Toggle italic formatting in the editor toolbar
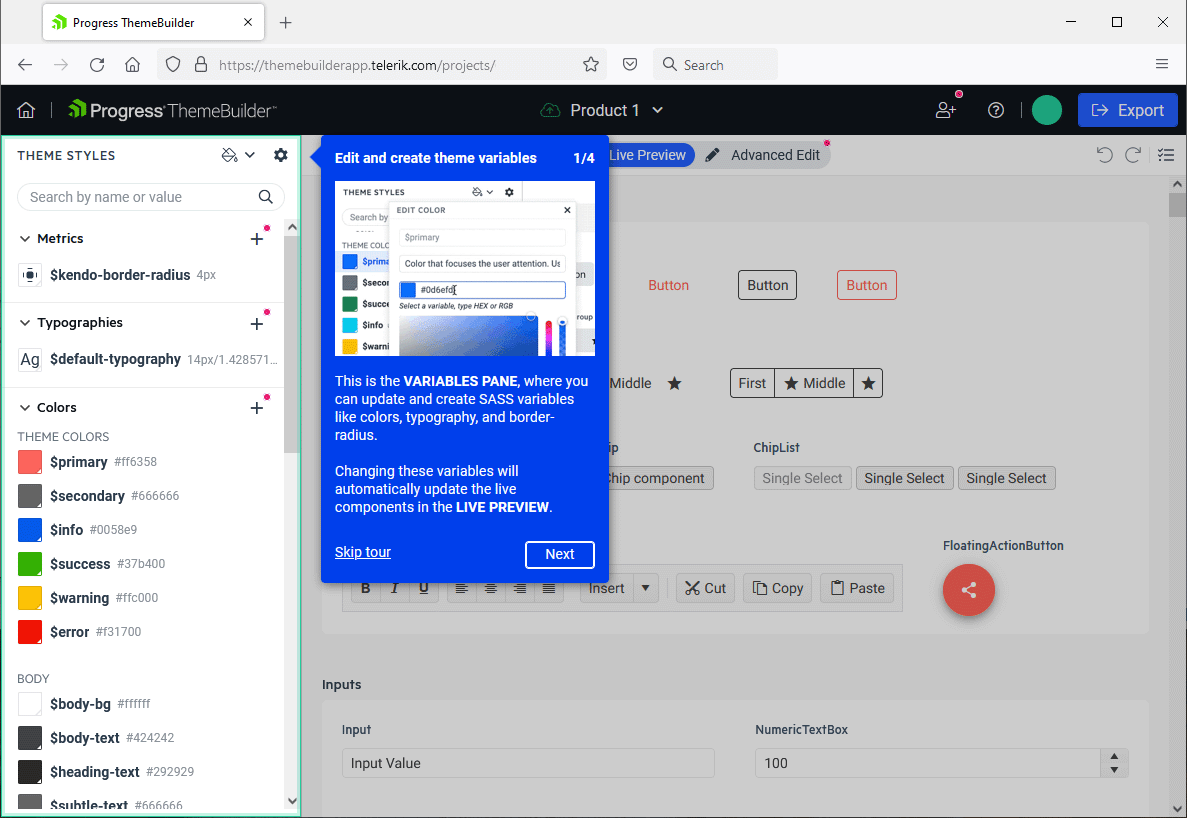Image resolution: width=1187 pixels, height=818 pixels. (394, 588)
